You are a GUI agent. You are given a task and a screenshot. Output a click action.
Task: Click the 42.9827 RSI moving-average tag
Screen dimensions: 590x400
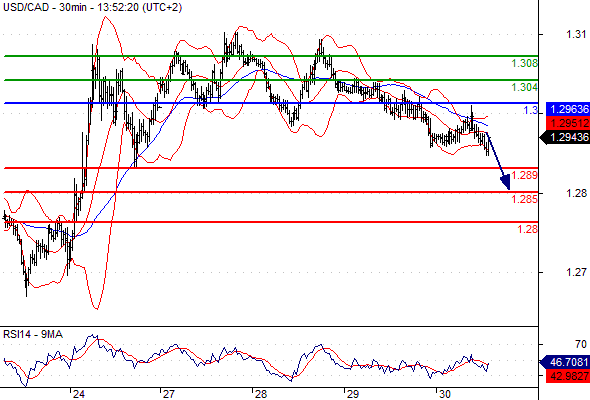568,376
